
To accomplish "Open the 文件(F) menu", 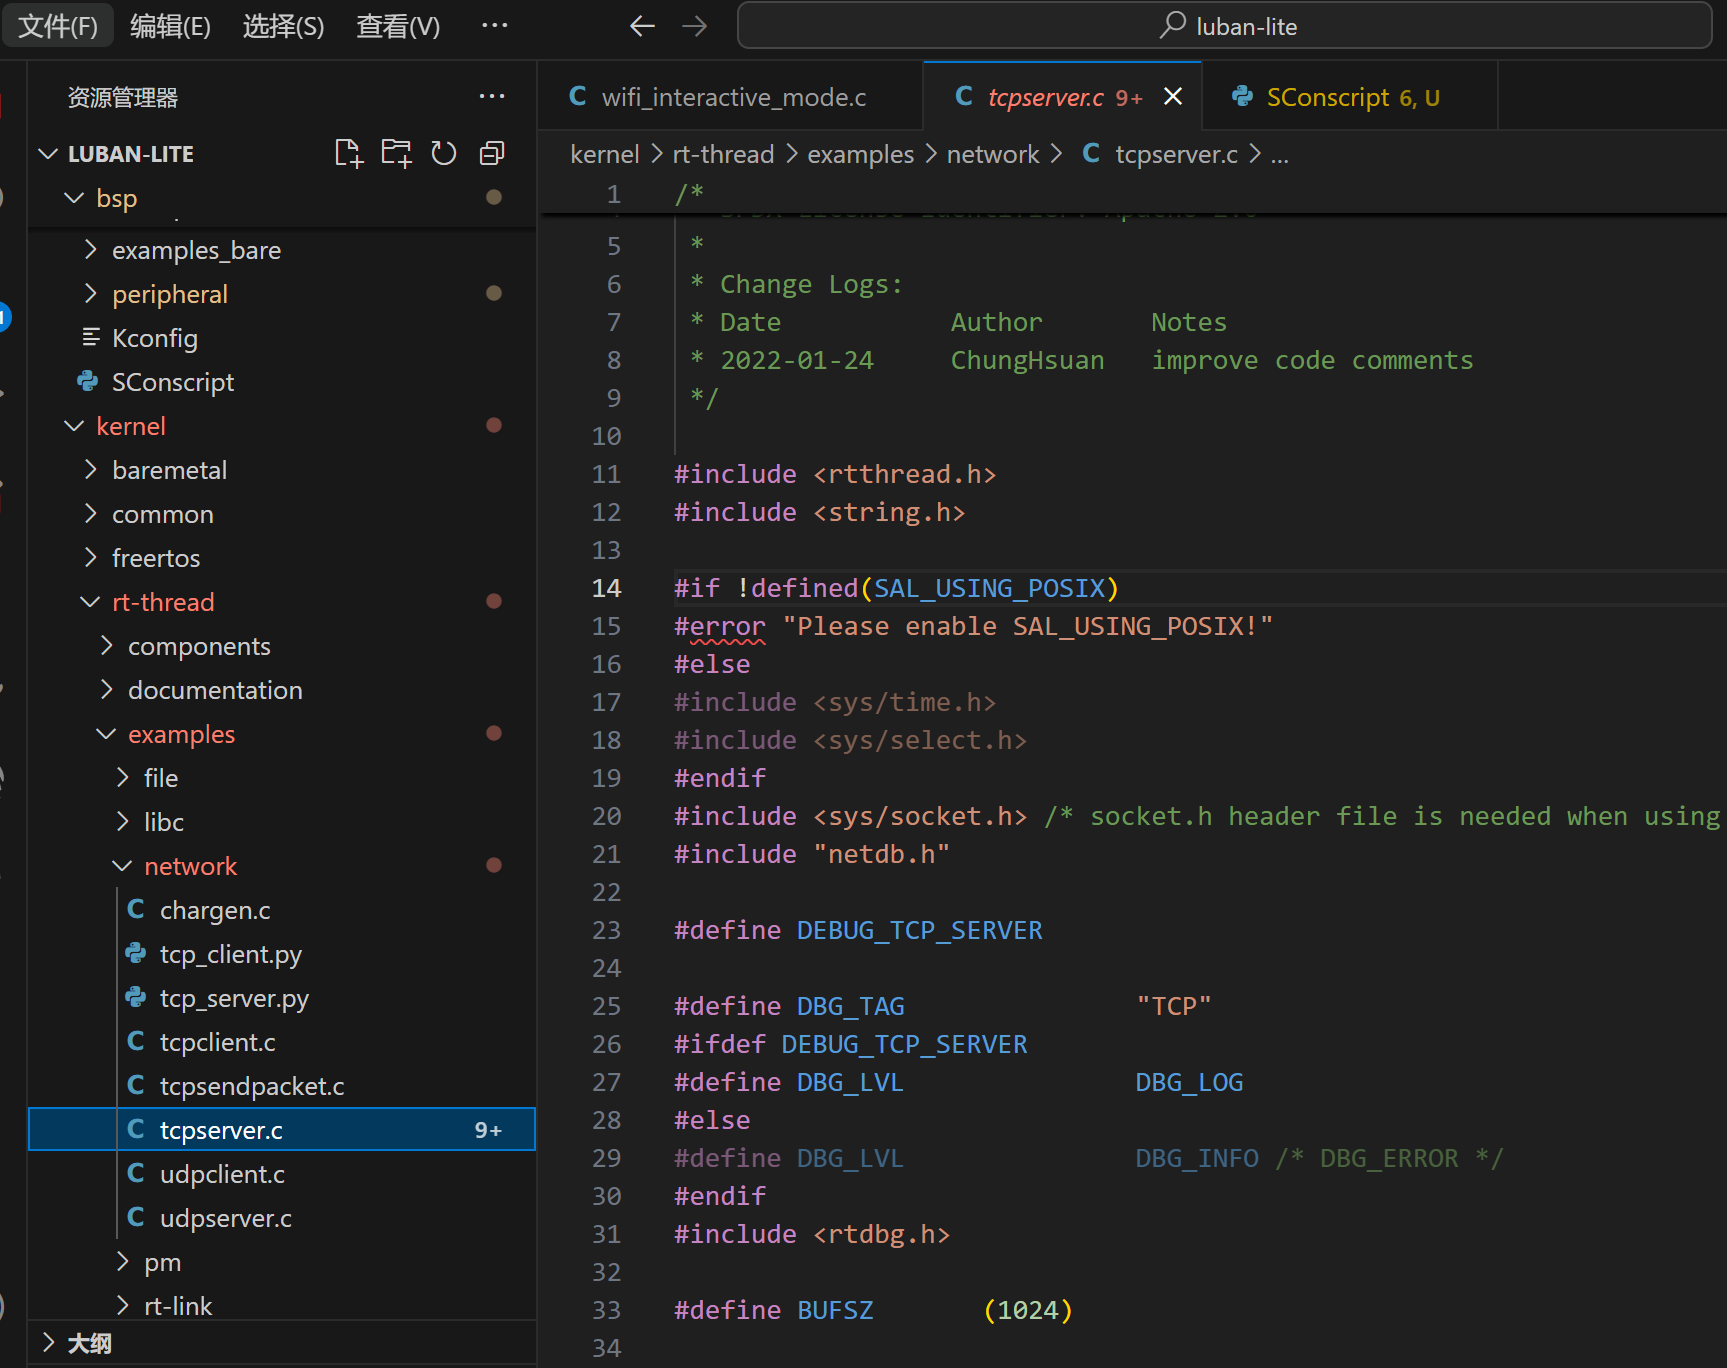I will 58,26.
